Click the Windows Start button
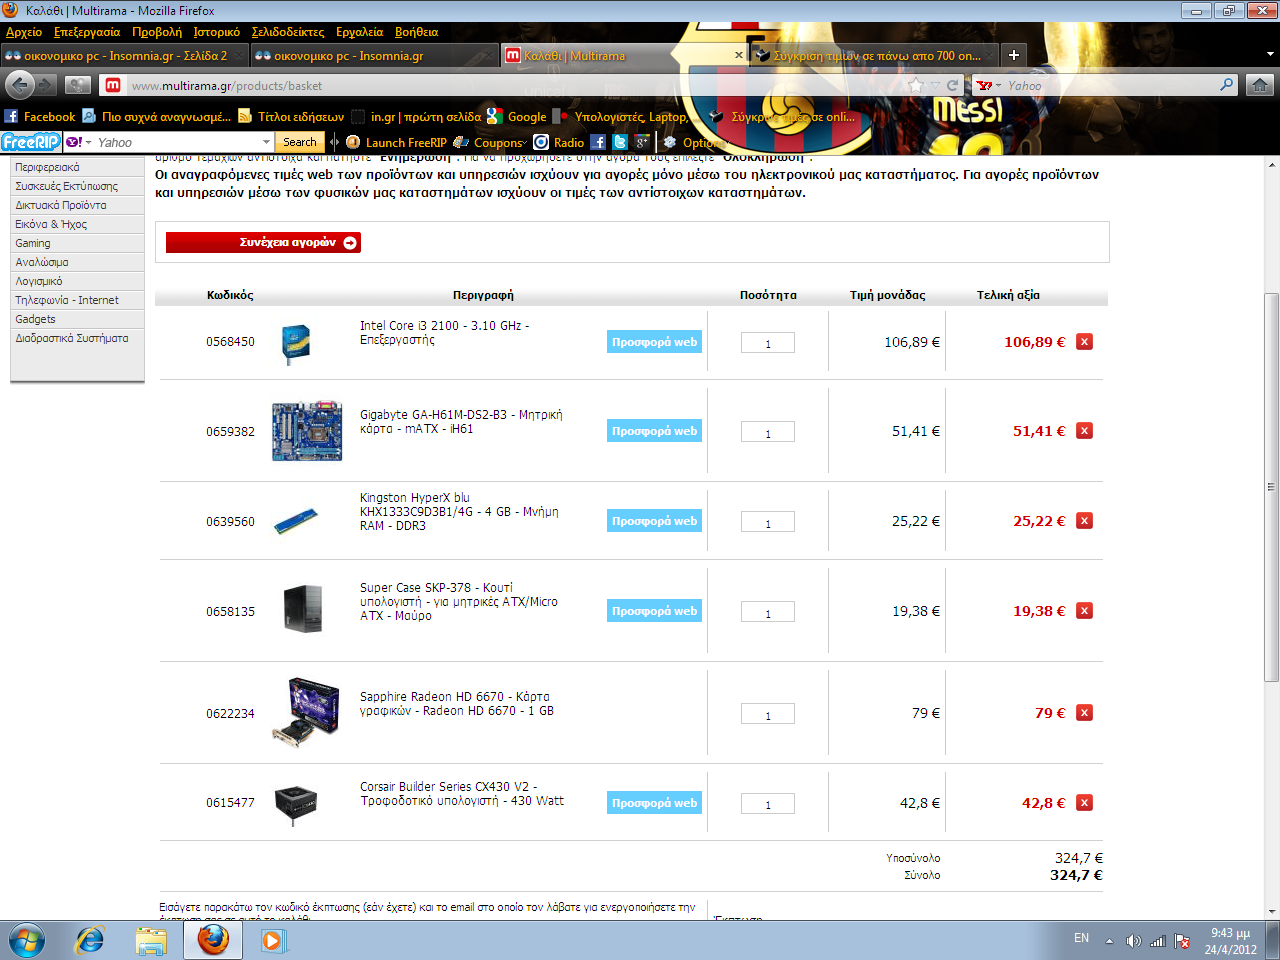1280x960 pixels. click(27, 940)
